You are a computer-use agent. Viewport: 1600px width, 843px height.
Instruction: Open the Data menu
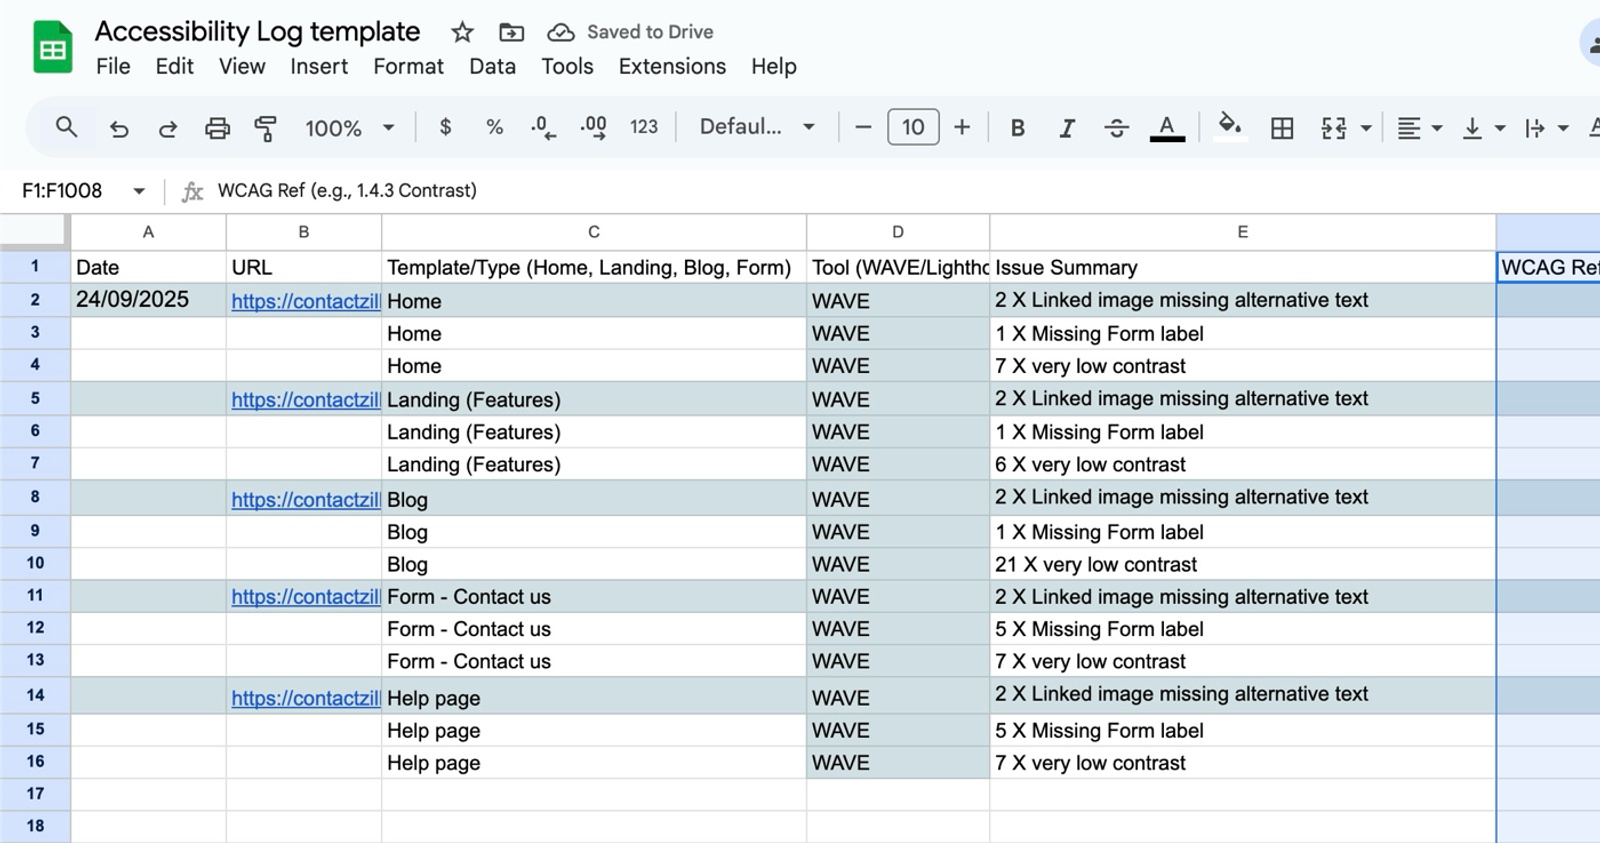click(492, 66)
